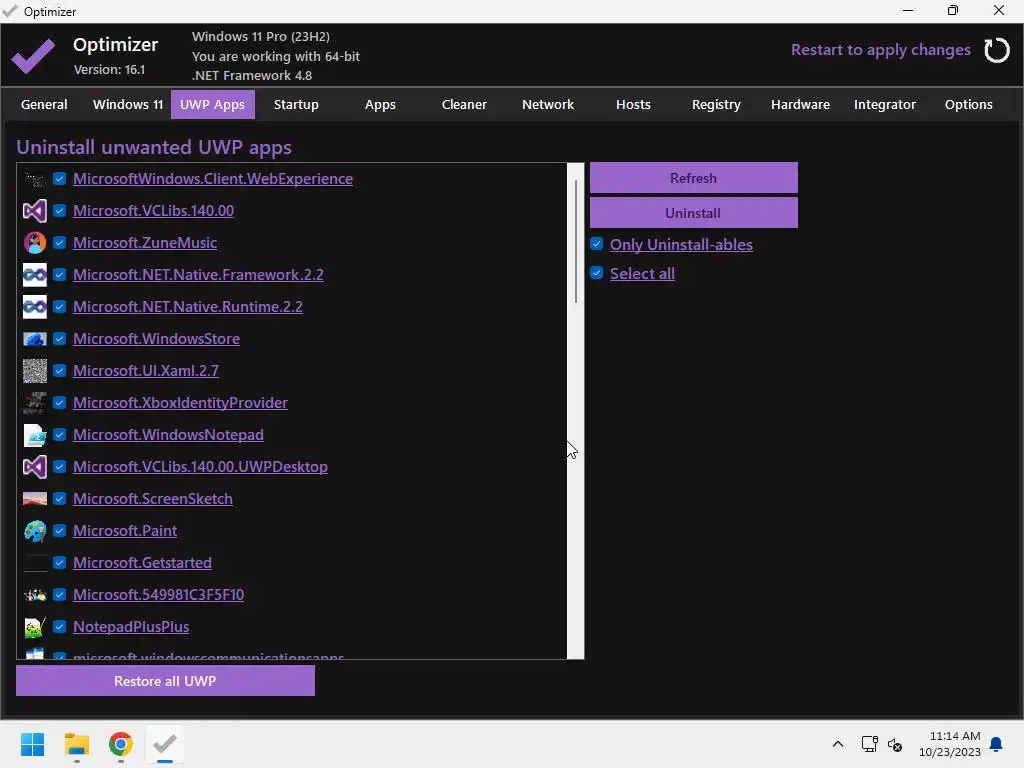Click the Microsoft.VCLibs.140.00.UWPDesktop icon
Screen dimensions: 1024x768
[x=35, y=467]
